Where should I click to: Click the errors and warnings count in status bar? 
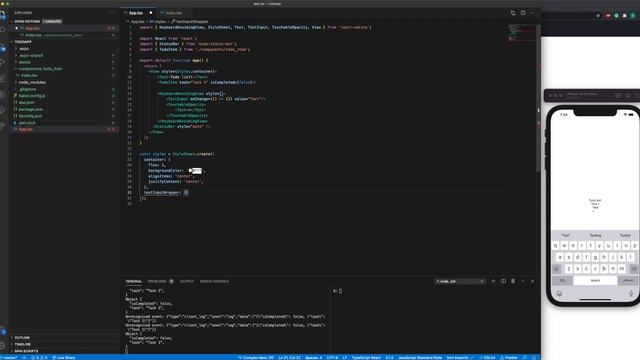40,358
